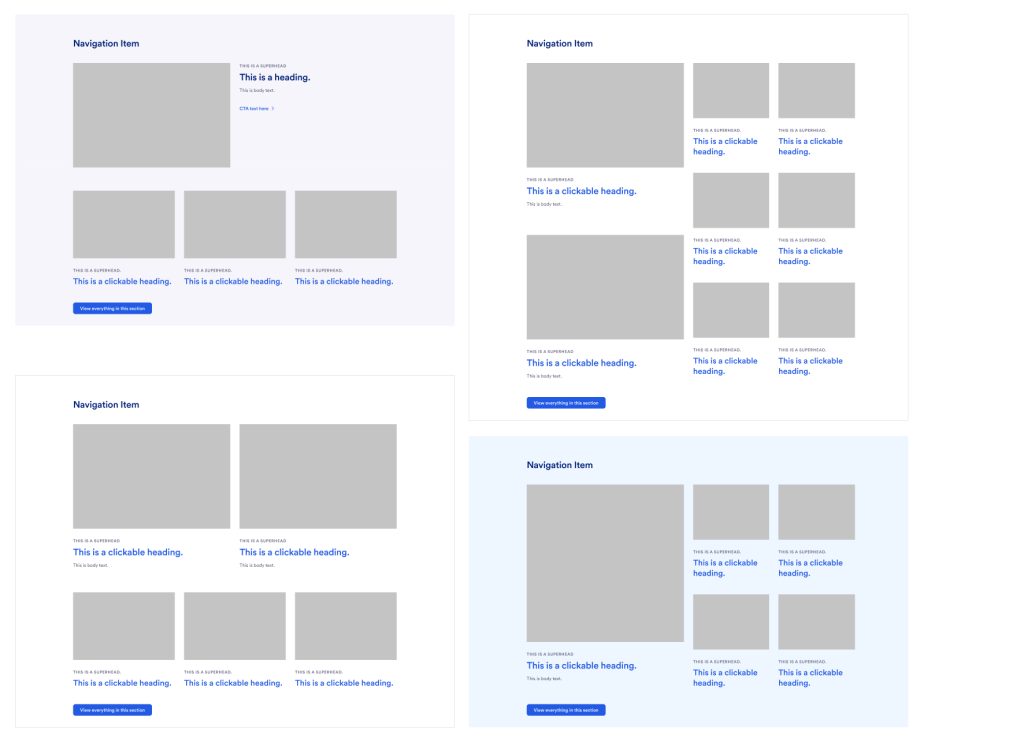Image resolution: width=1024 pixels, height=742 pixels.
Task: Select the large image beside "This is a heading."
Action: [x=152, y=115]
